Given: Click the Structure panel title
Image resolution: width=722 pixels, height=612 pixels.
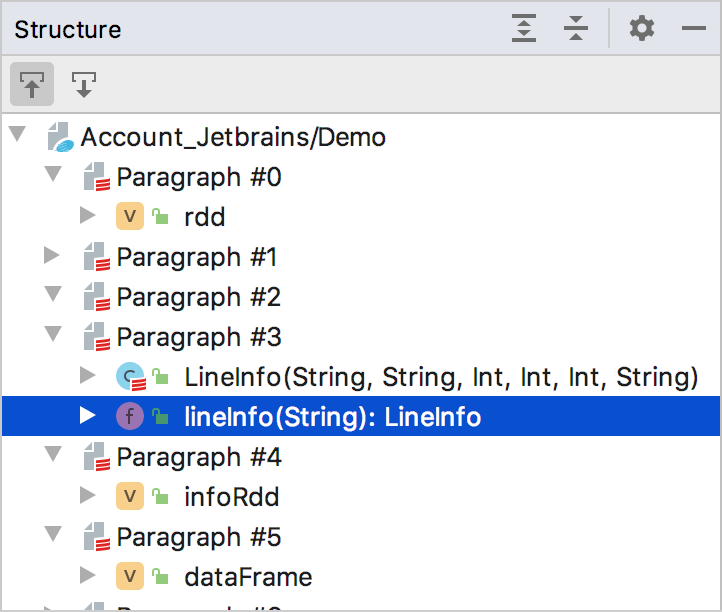Looking at the screenshot, I should tap(67, 29).
